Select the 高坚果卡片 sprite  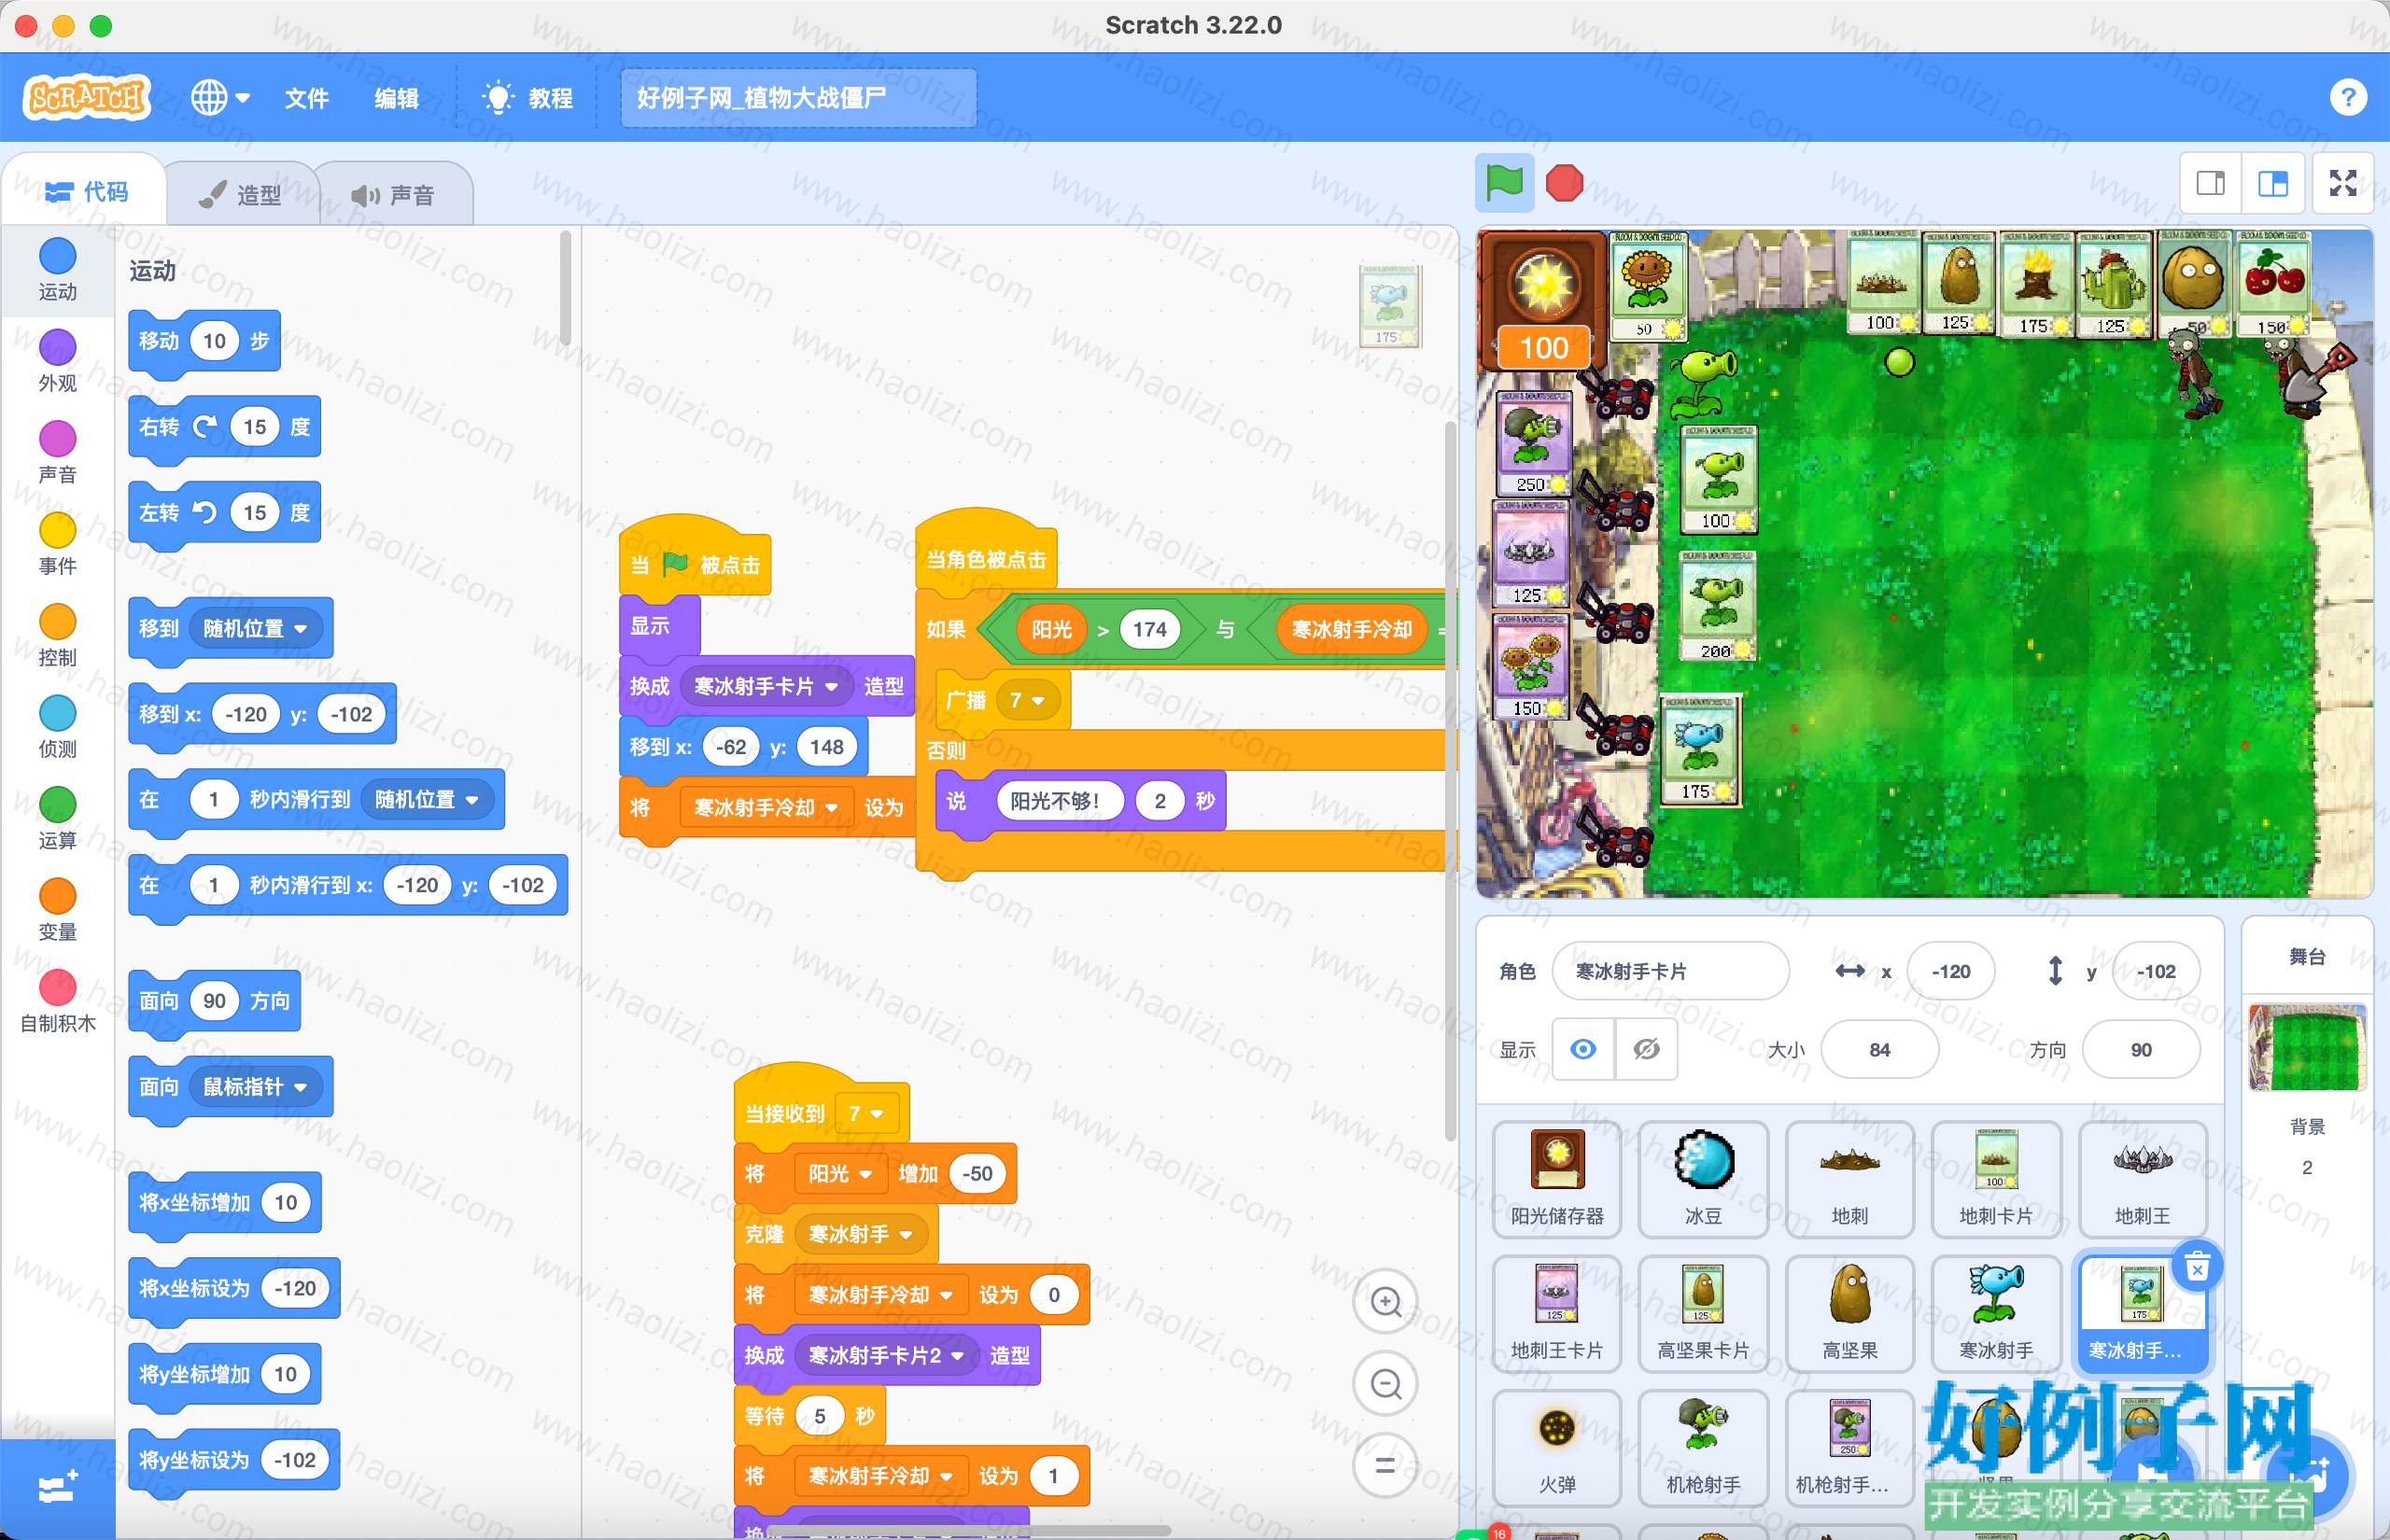coord(1703,1313)
